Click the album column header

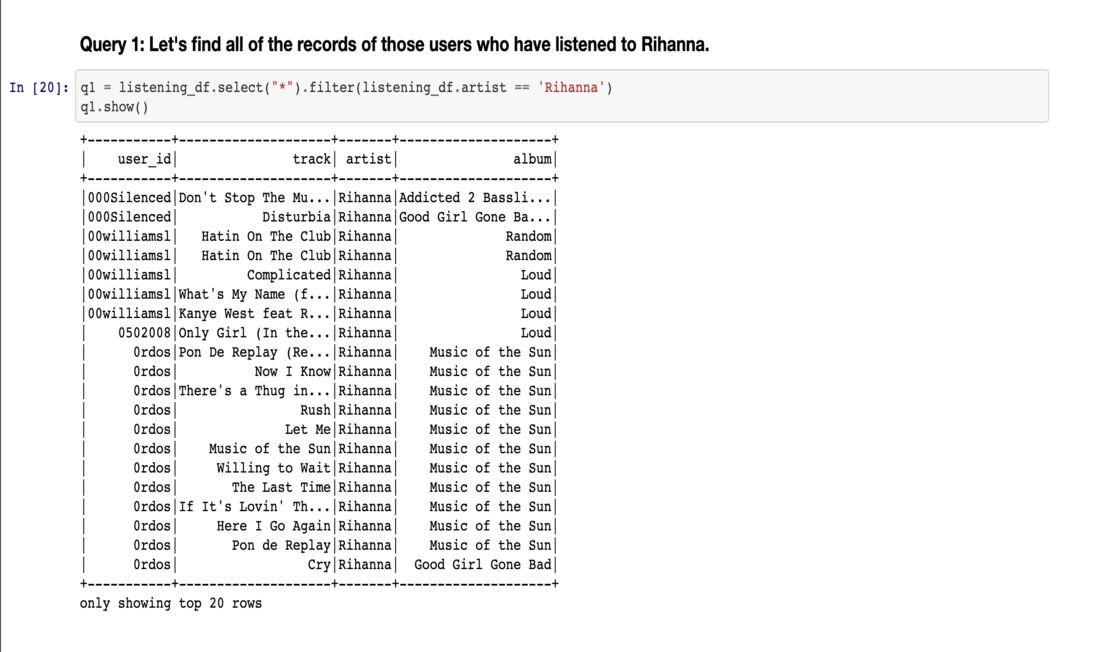point(532,159)
